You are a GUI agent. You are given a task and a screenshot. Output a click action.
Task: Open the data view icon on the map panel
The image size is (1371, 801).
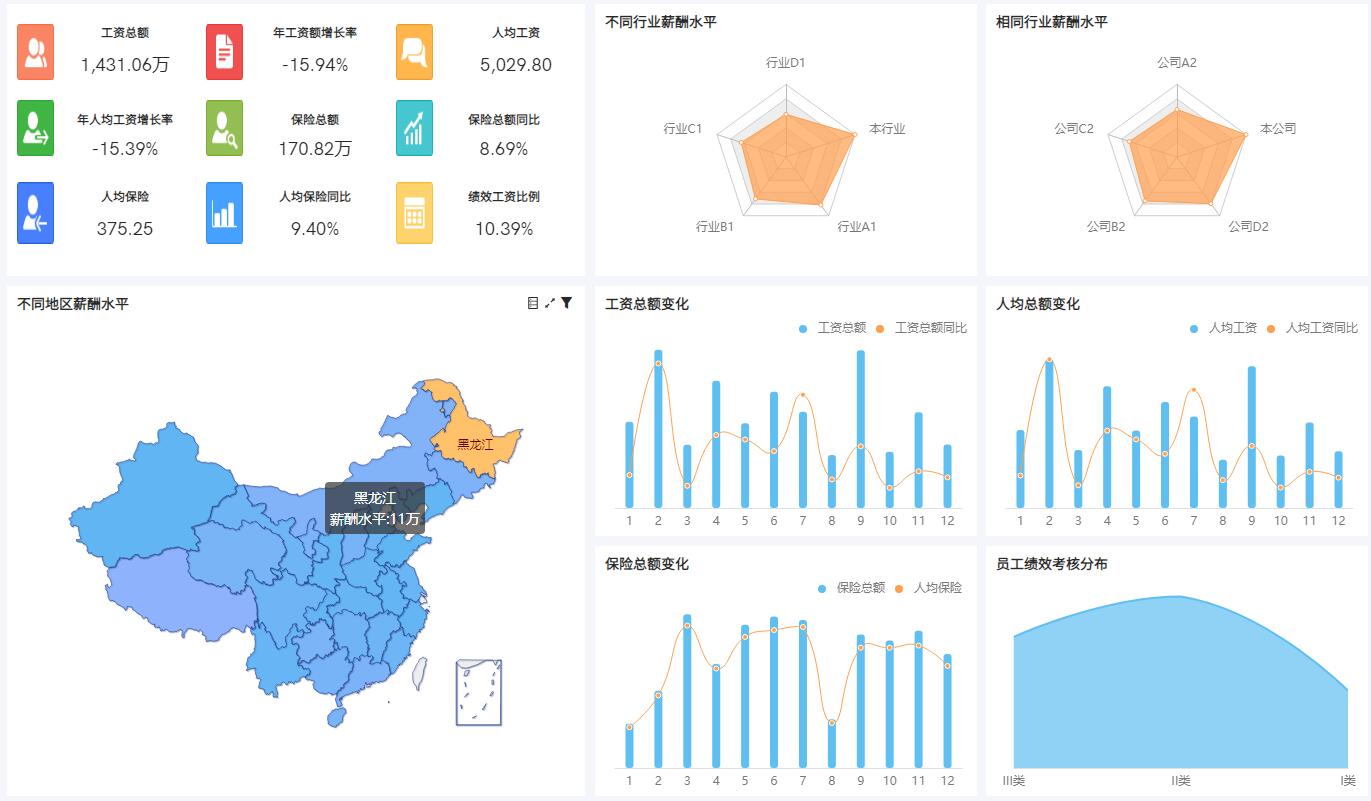[534, 303]
